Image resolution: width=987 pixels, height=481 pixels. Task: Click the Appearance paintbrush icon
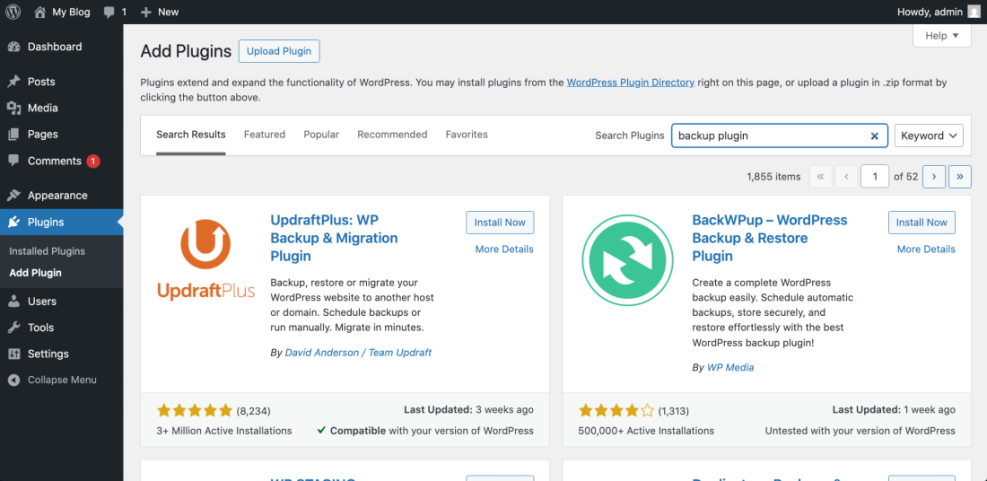coord(14,195)
